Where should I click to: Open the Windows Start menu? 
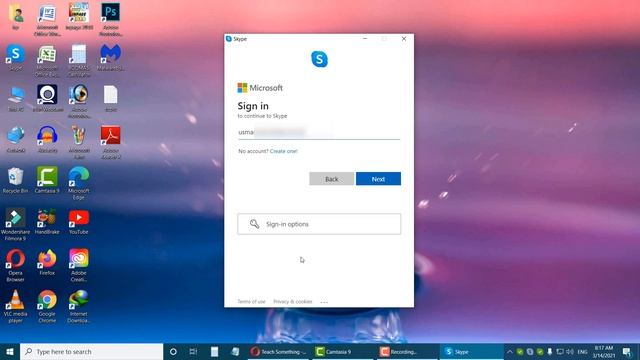pyautogui.click(x=10, y=351)
